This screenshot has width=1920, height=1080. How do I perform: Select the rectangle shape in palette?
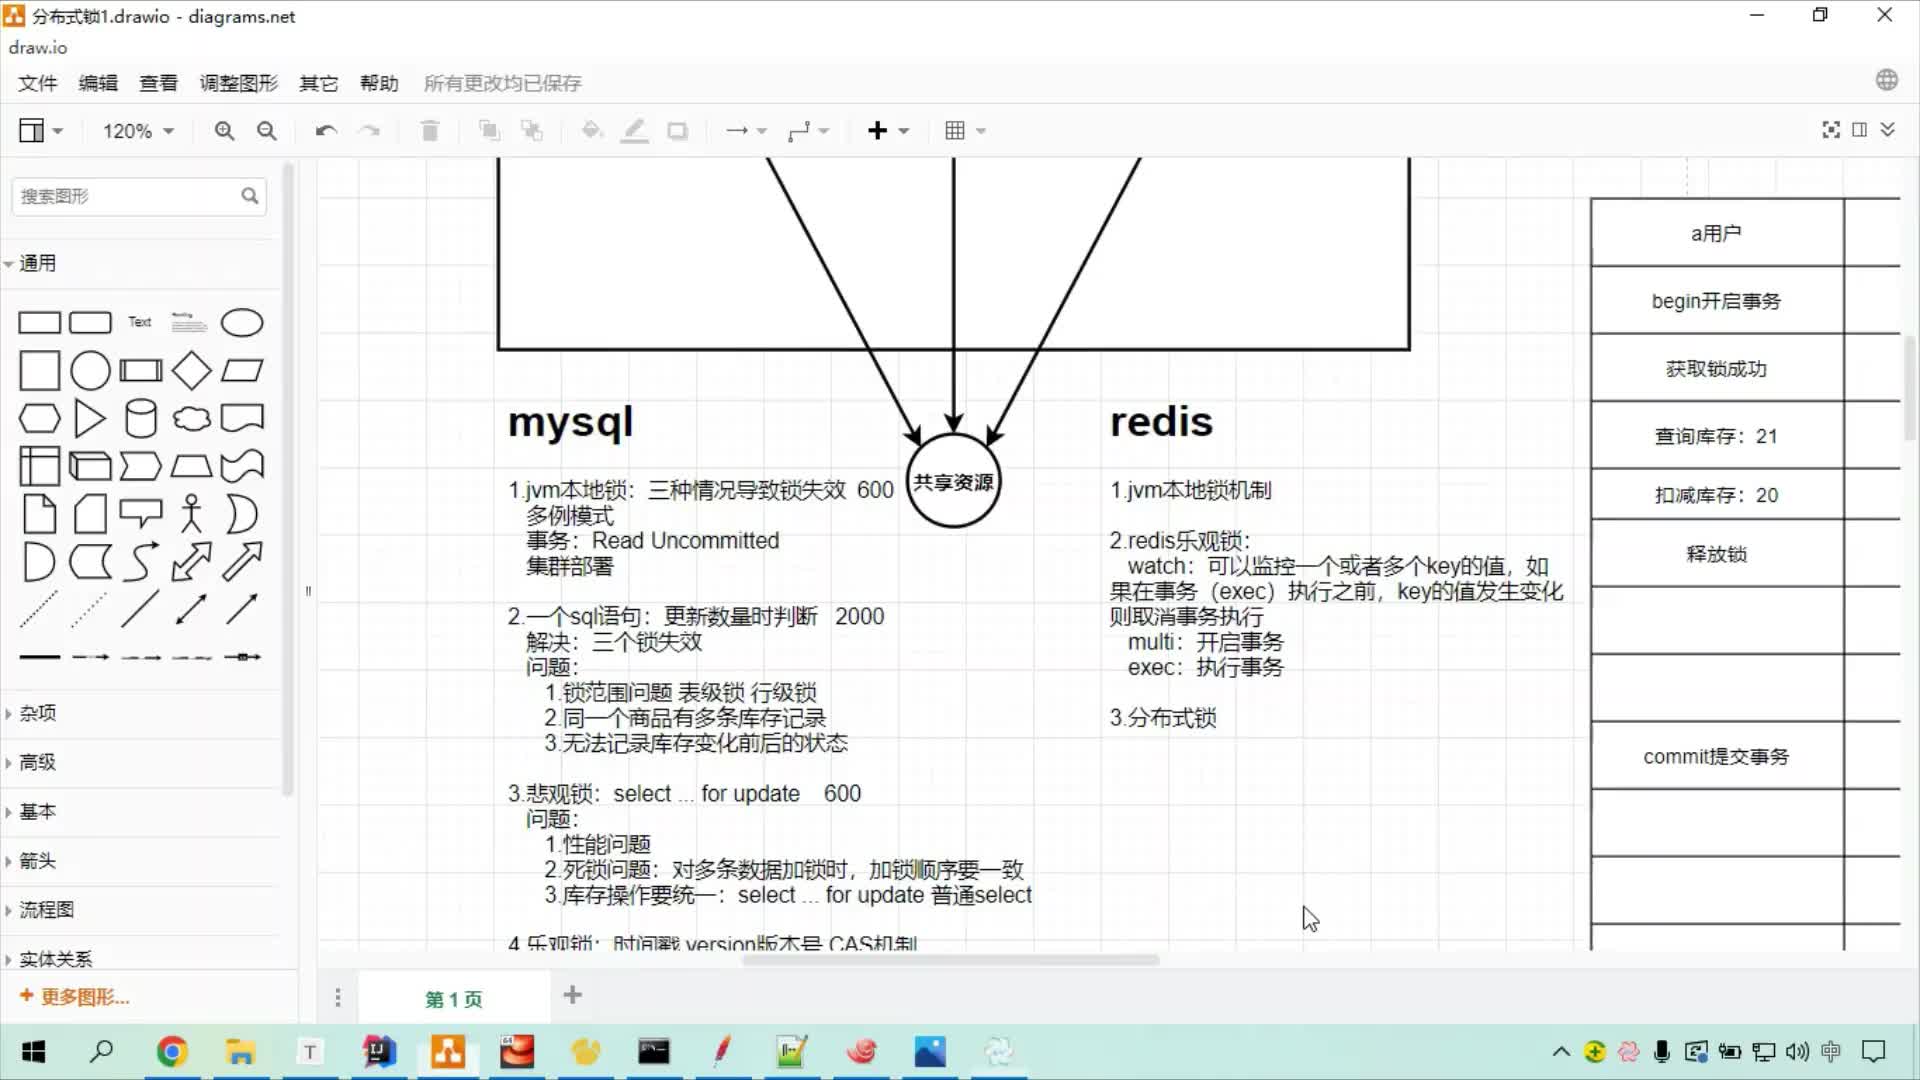(40, 323)
